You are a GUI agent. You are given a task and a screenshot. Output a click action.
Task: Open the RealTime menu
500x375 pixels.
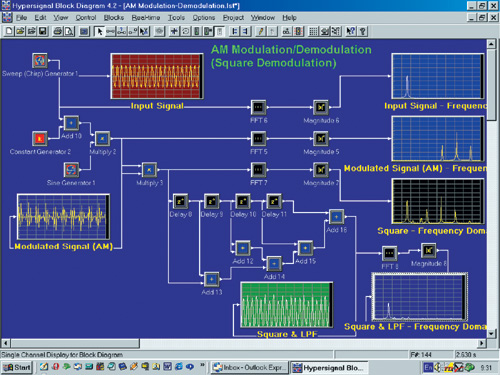tap(146, 18)
